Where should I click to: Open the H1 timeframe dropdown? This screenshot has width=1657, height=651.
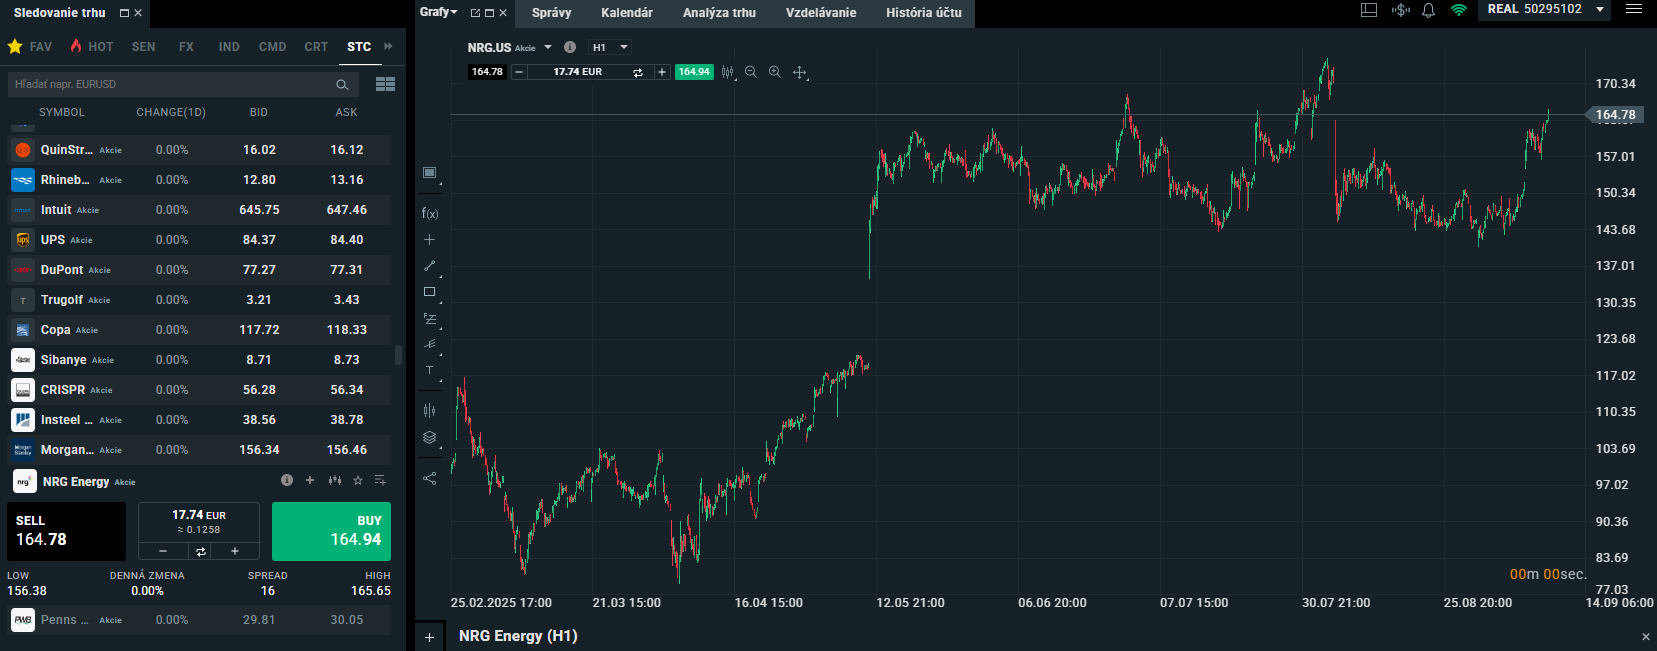(x=610, y=47)
